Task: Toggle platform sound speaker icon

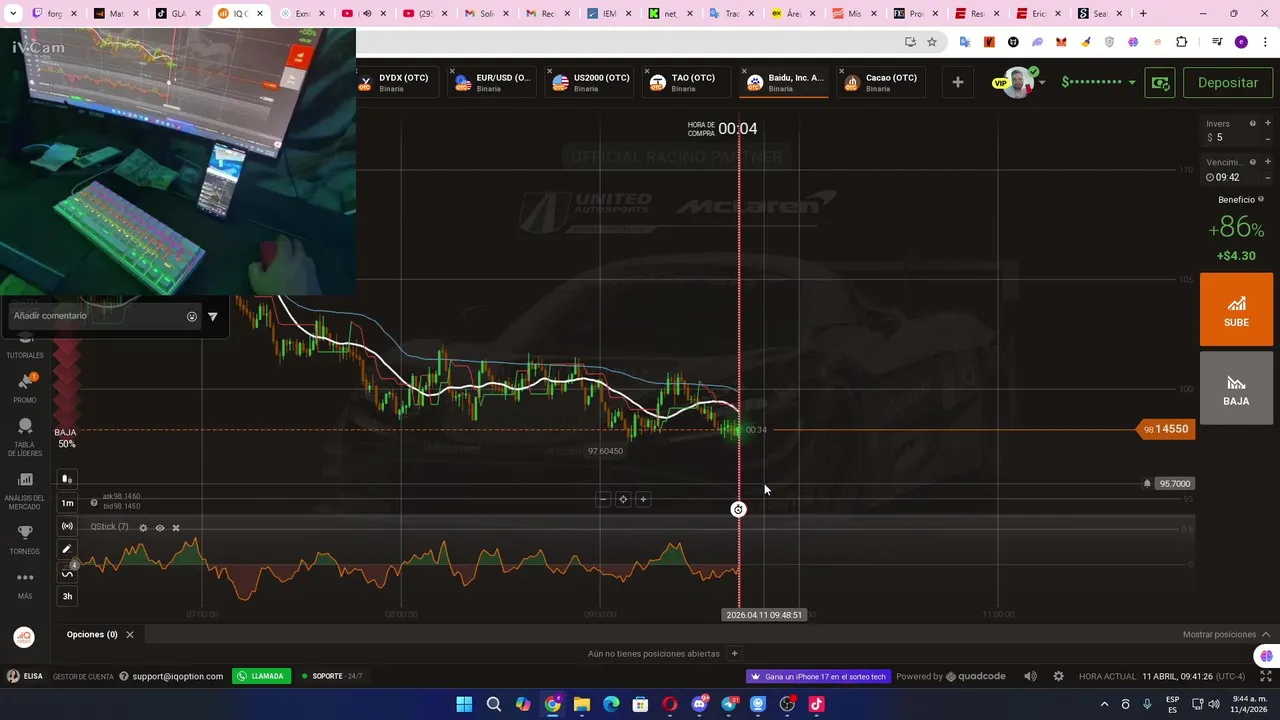Action: [x=1030, y=676]
